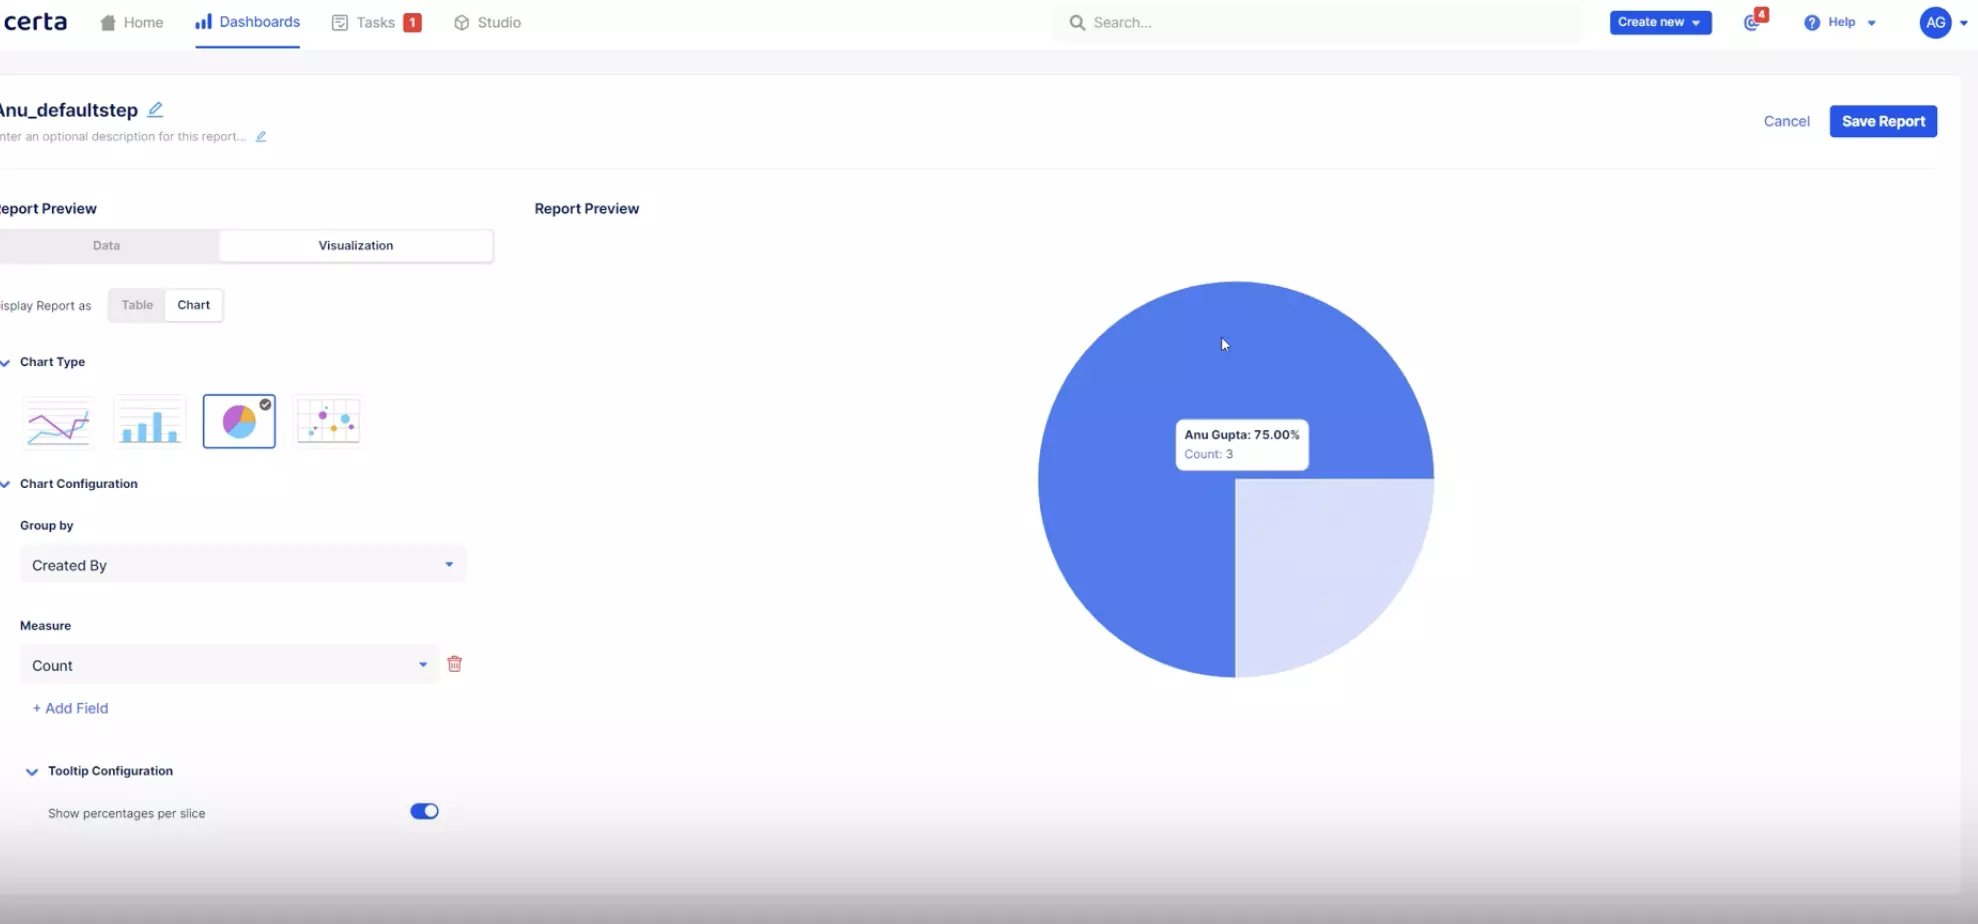Click the Save Report button

[x=1882, y=121]
